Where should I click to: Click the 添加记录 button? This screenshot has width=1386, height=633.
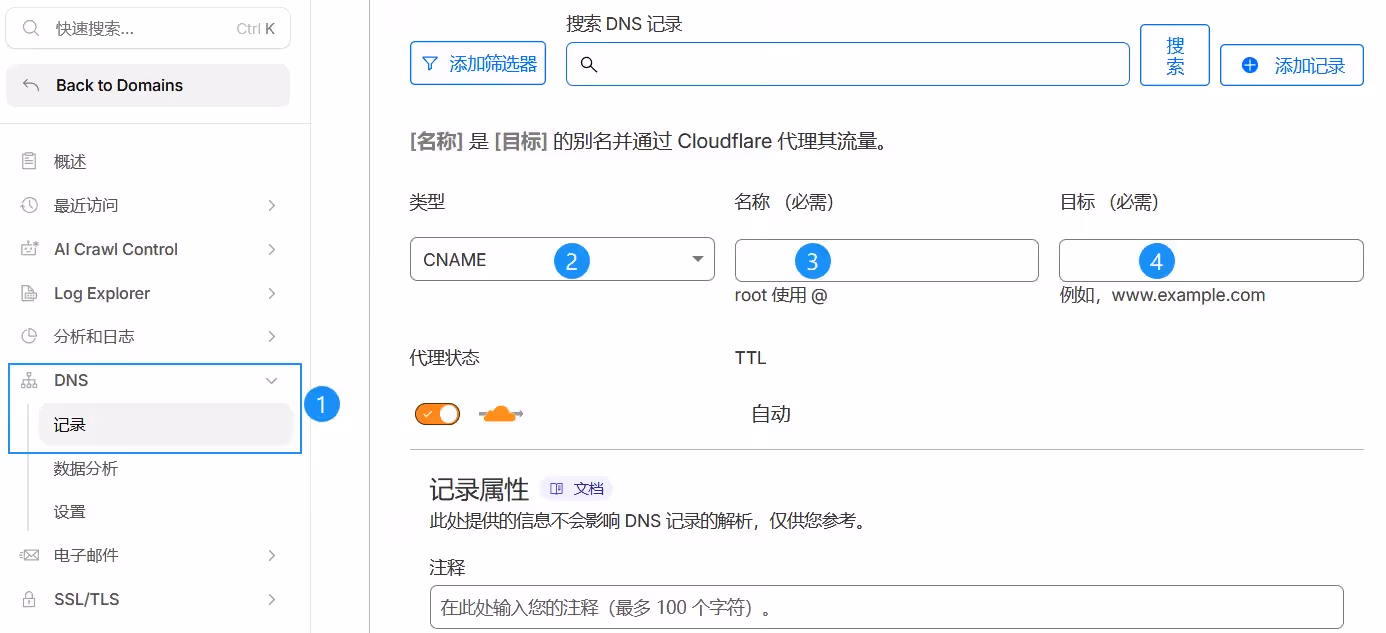click(1291, 65)
